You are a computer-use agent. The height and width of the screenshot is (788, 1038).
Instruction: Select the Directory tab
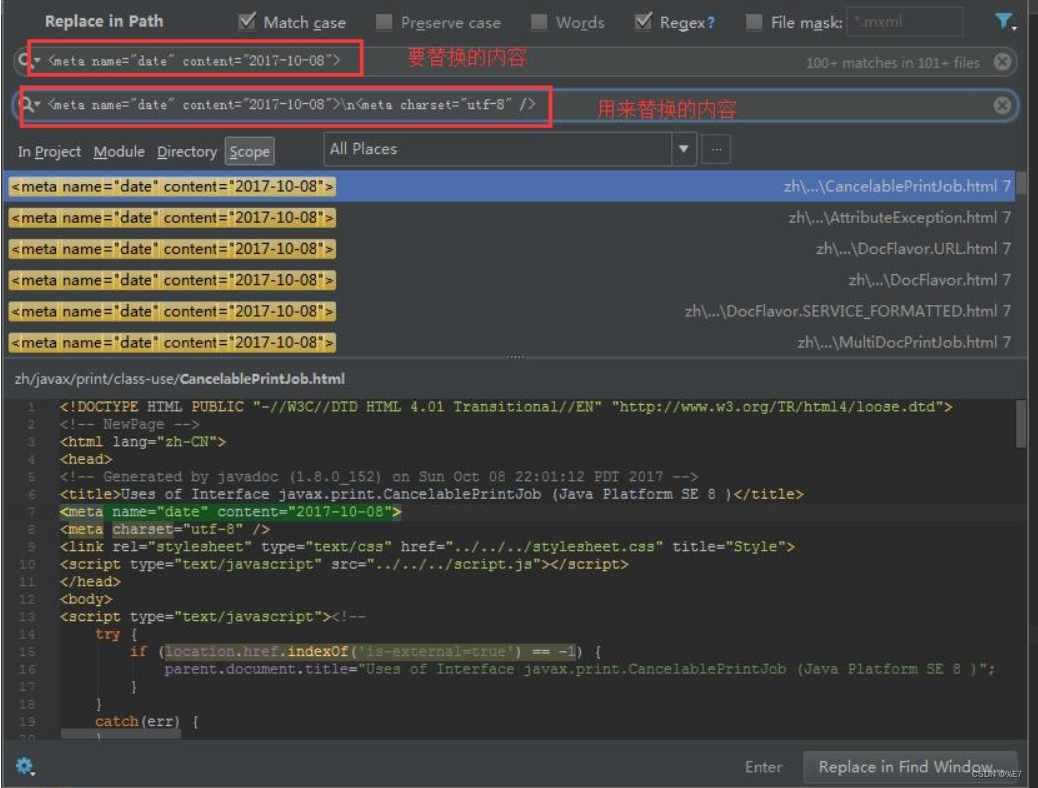(x=186, y=151)
